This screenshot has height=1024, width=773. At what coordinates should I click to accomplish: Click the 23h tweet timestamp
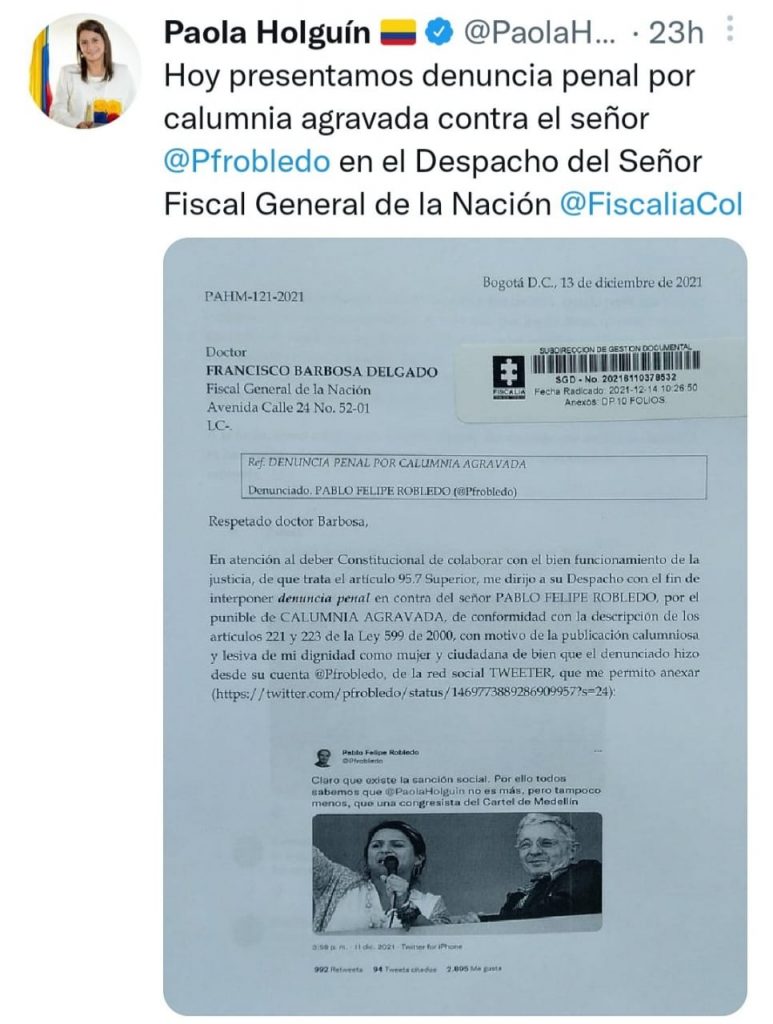point(676,32)
